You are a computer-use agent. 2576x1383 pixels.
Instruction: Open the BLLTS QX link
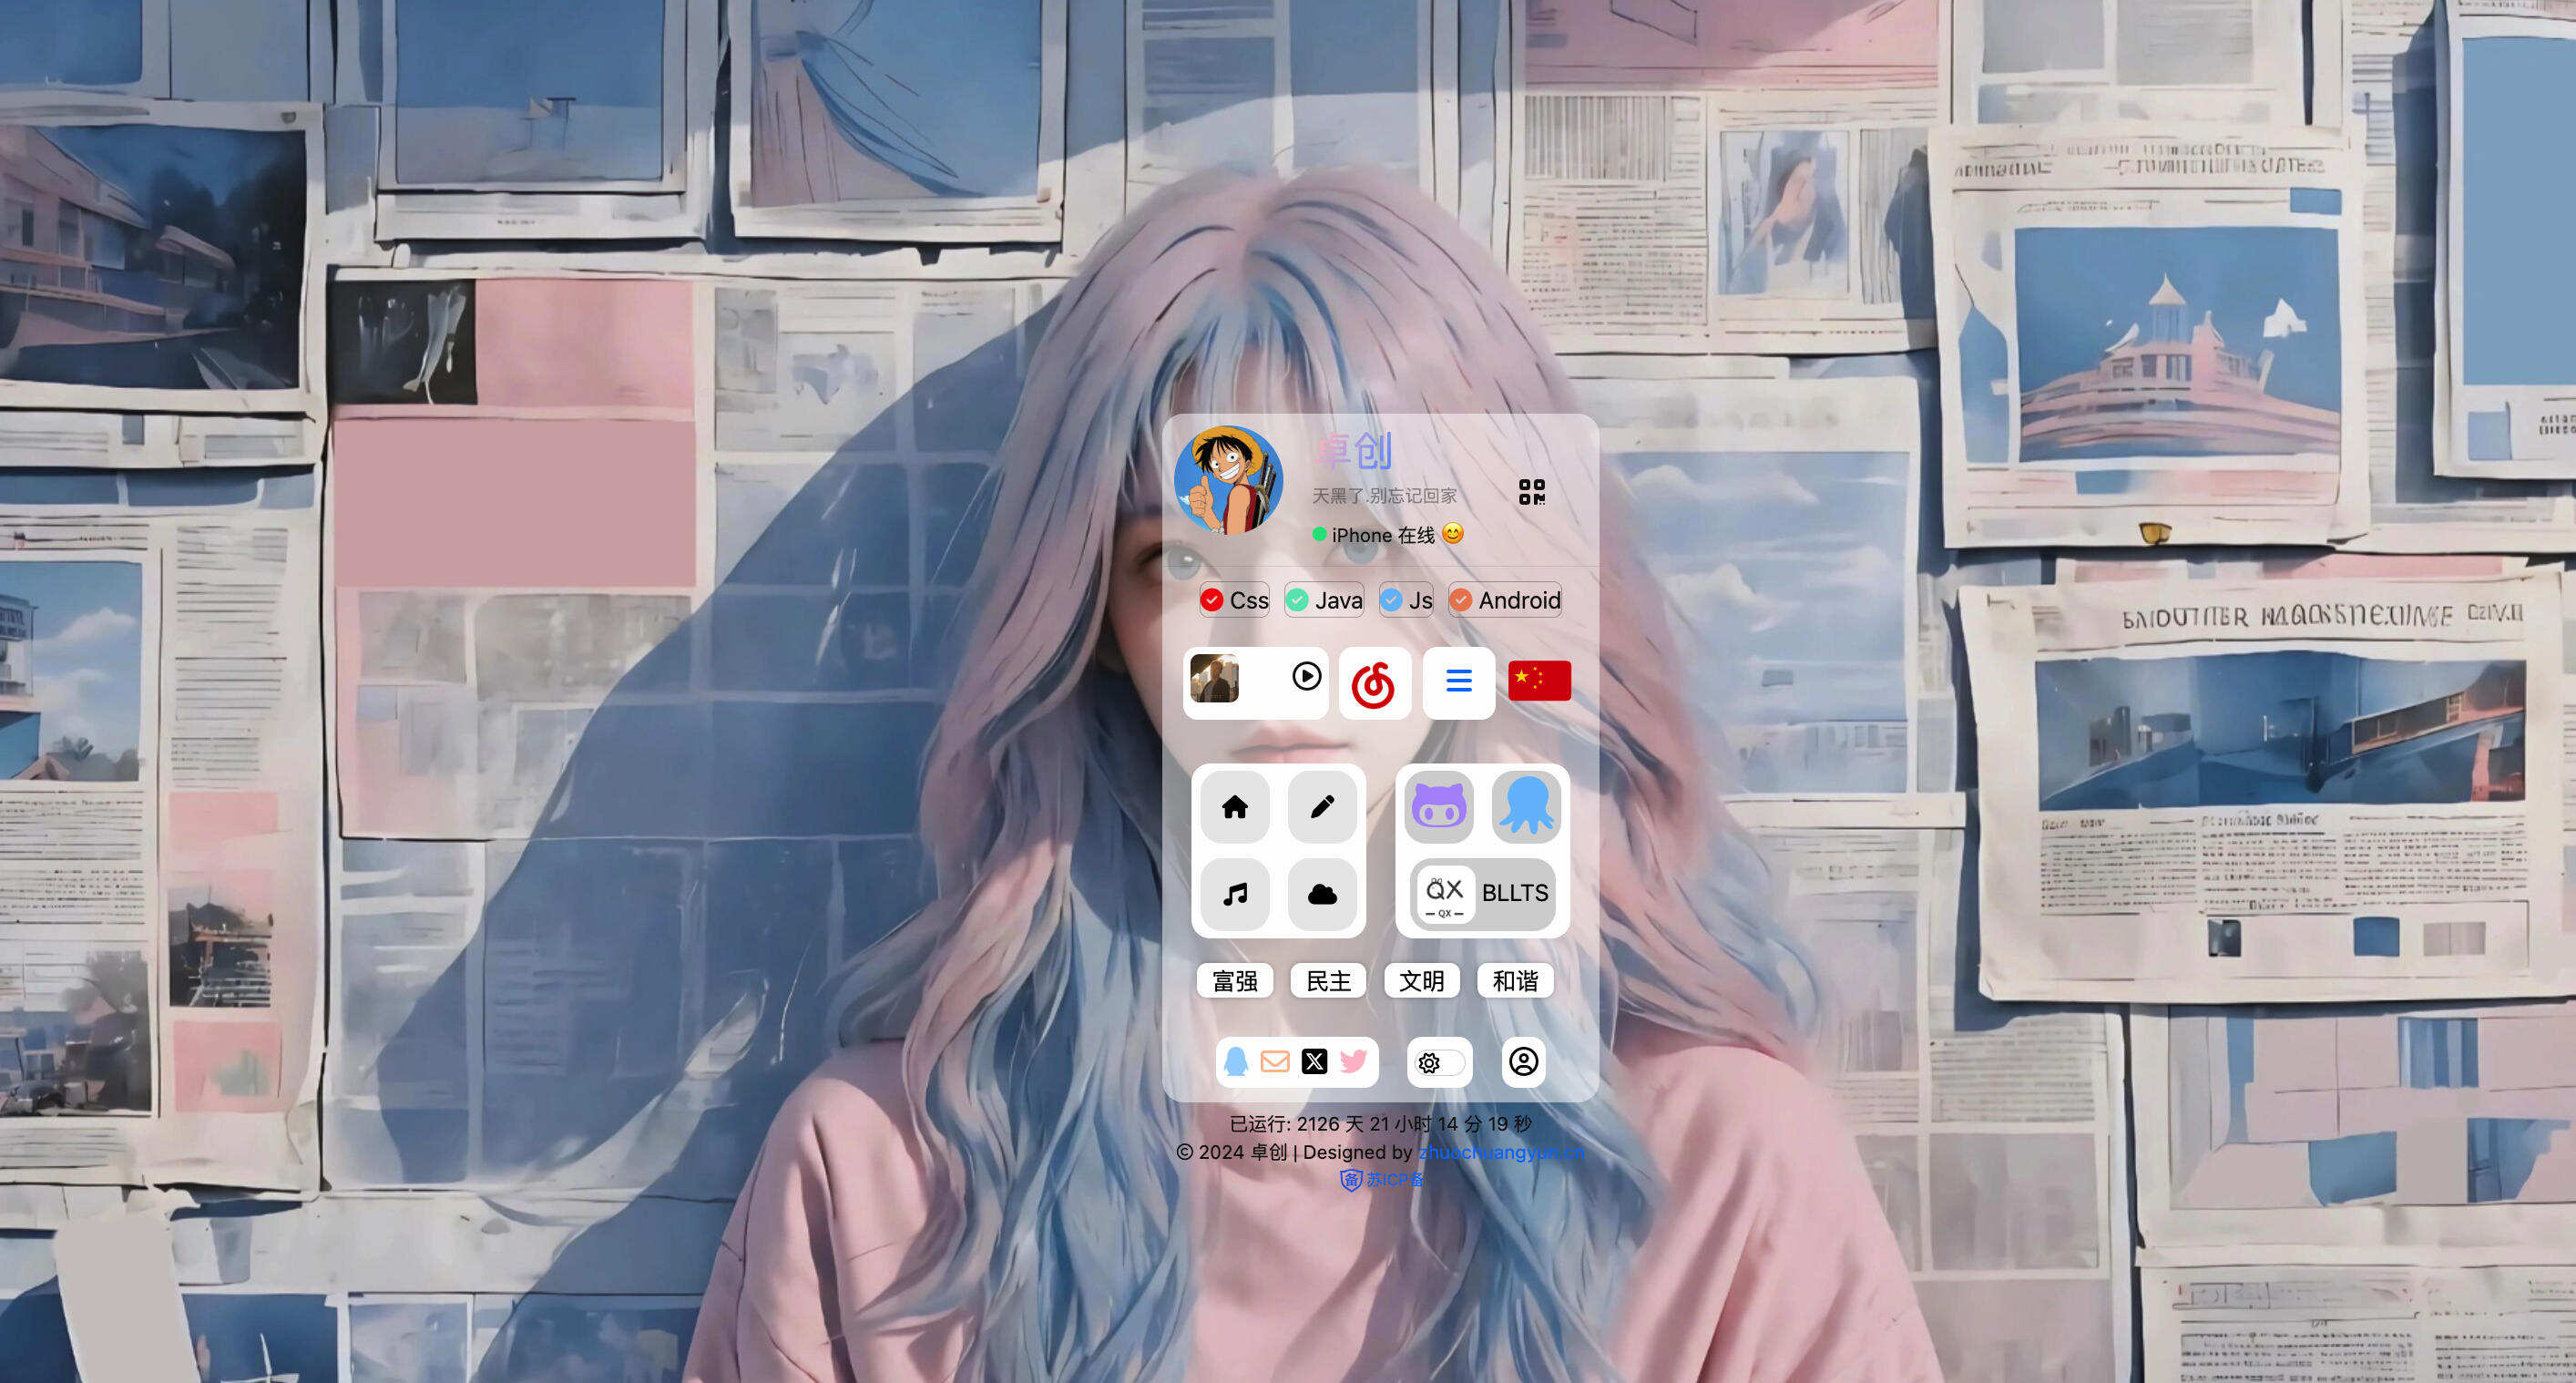tap(1483, 894)
